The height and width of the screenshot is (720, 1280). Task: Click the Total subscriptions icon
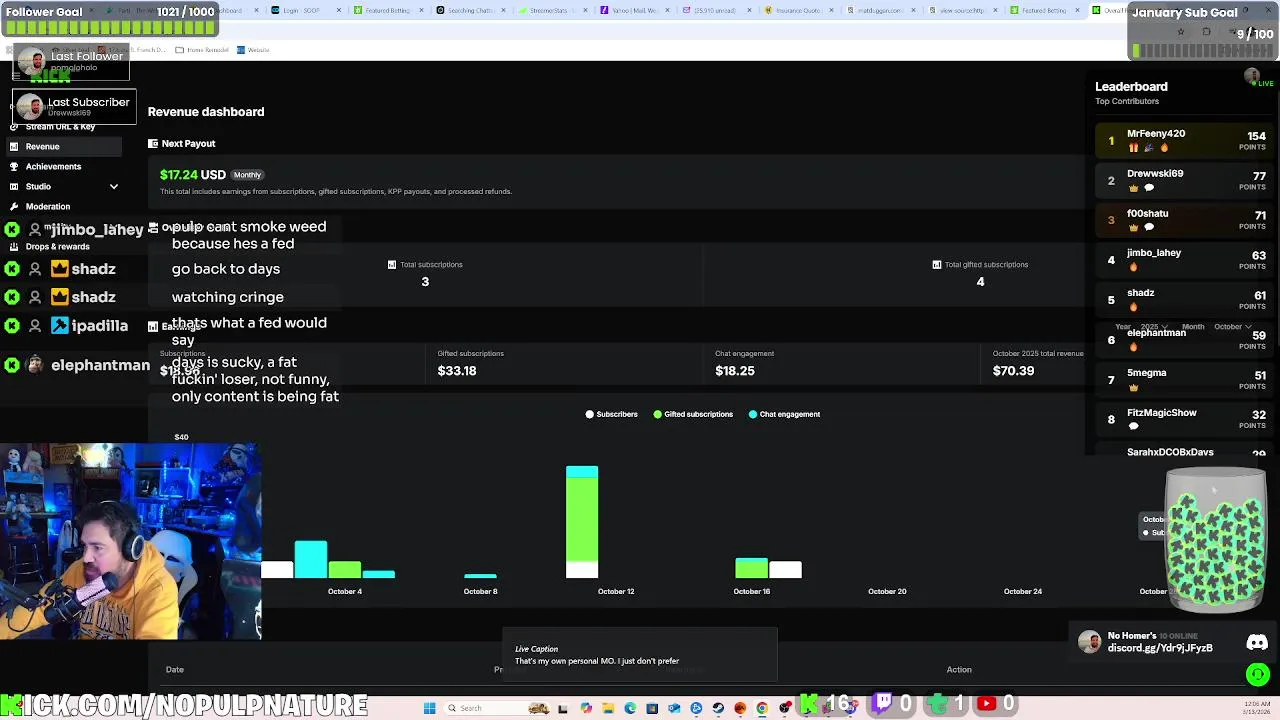click(x=392, y=264)
